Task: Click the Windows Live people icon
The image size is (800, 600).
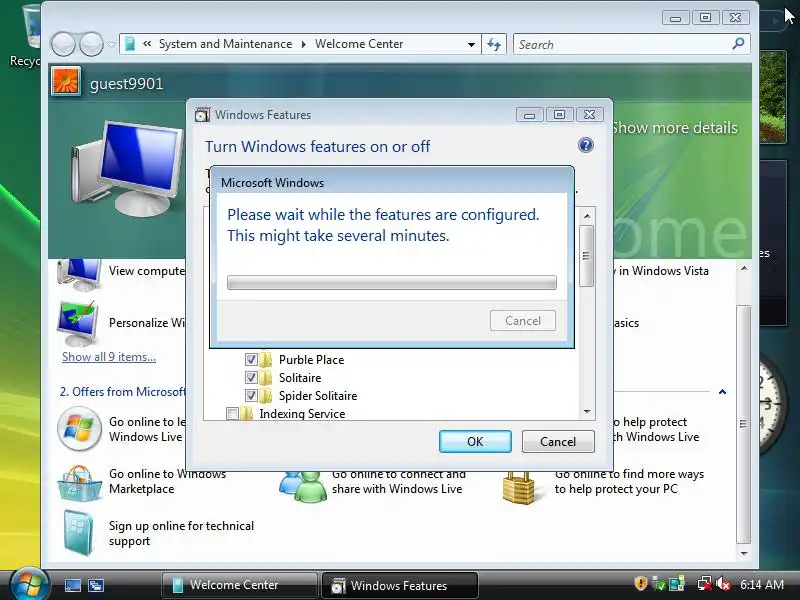Action: (x=303, y=485)
